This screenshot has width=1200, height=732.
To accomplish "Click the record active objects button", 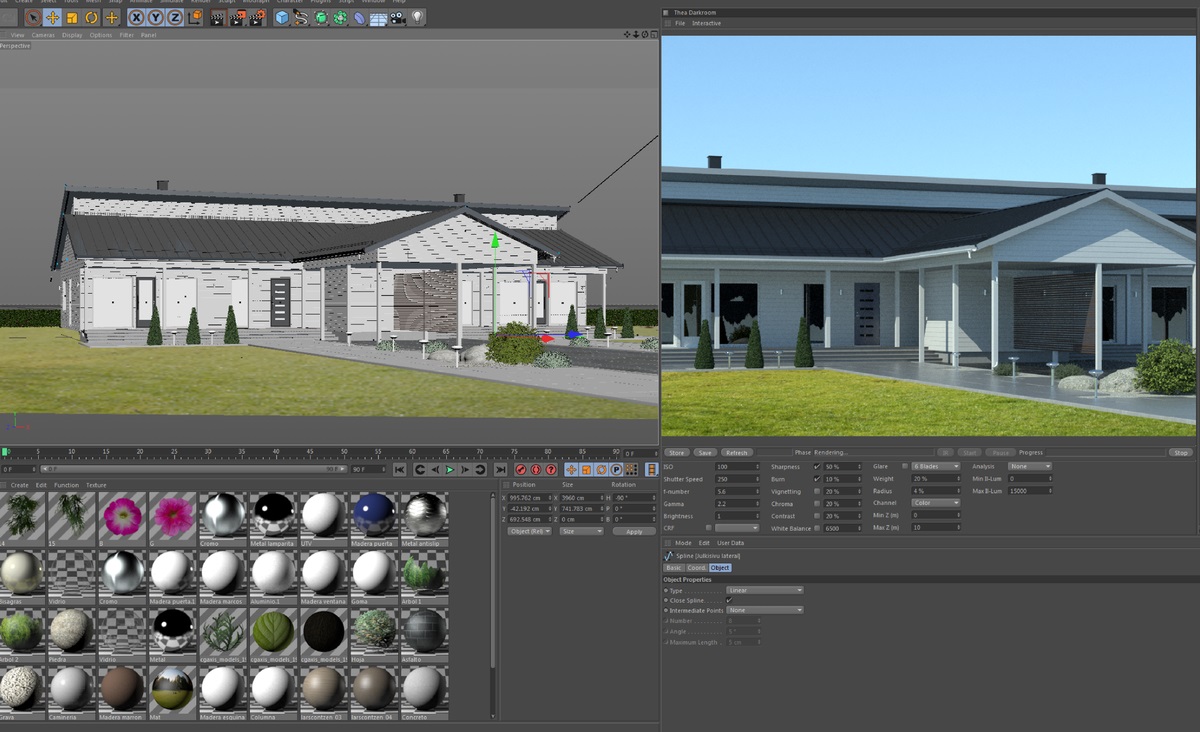I will pyautogui.click(x=520, y=469).
